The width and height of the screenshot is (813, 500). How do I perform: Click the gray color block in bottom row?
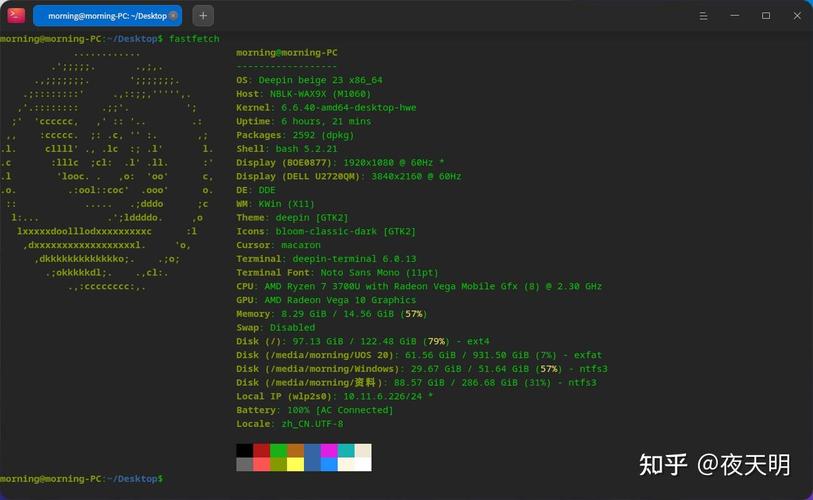tap(244, 464)
